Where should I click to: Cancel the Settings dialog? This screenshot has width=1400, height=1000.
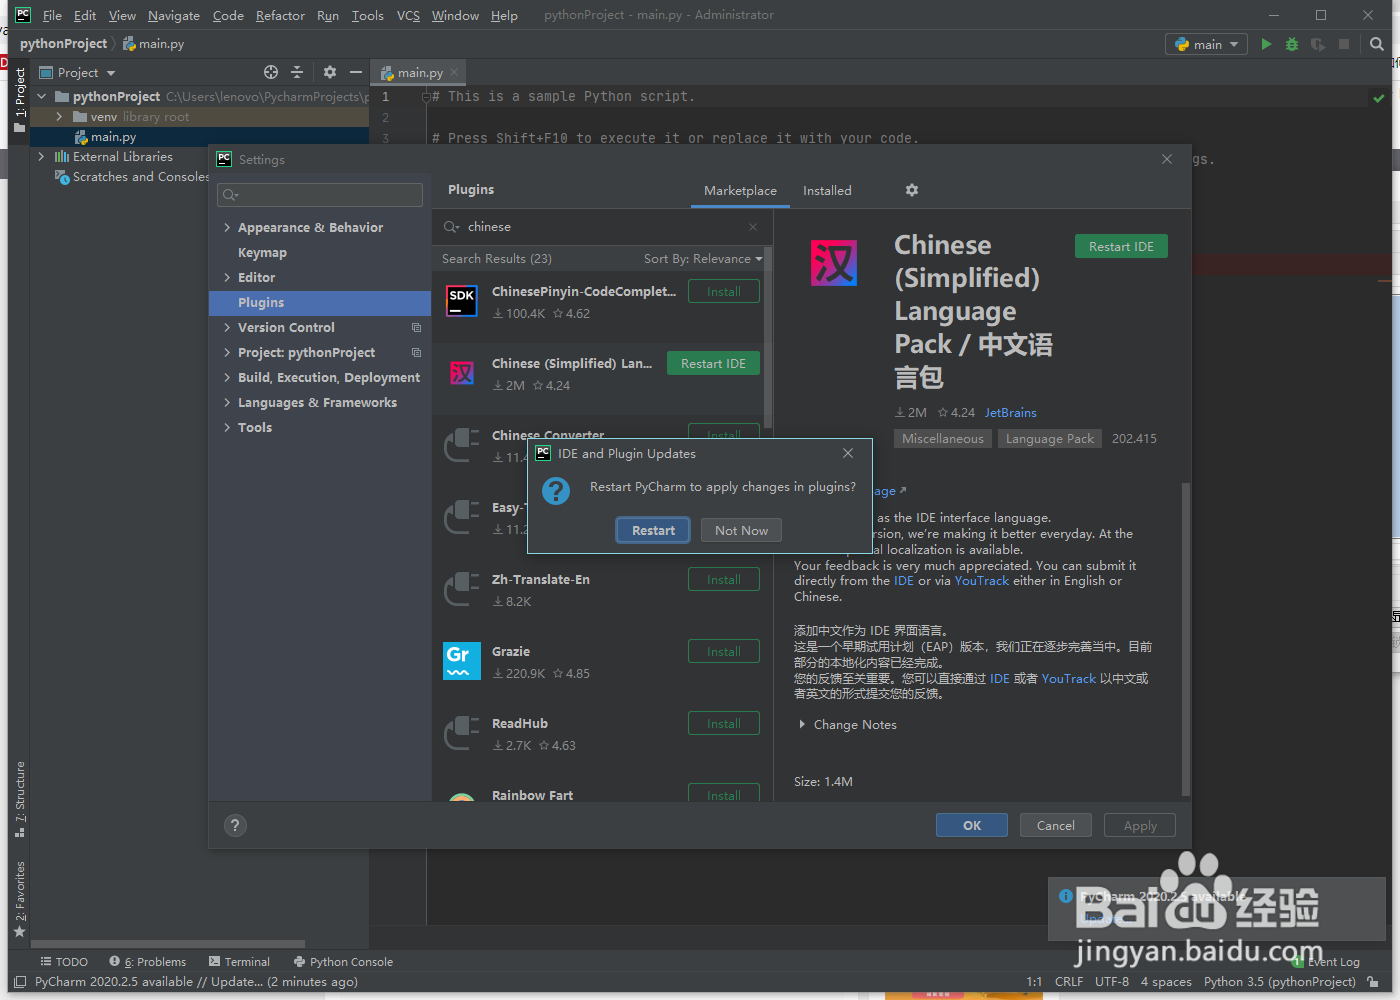coord(1056,825)
